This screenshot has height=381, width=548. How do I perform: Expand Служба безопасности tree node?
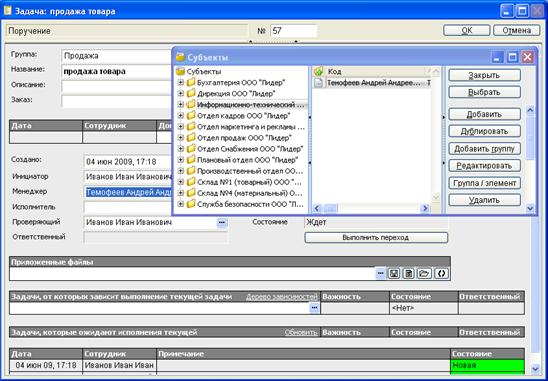181,204
